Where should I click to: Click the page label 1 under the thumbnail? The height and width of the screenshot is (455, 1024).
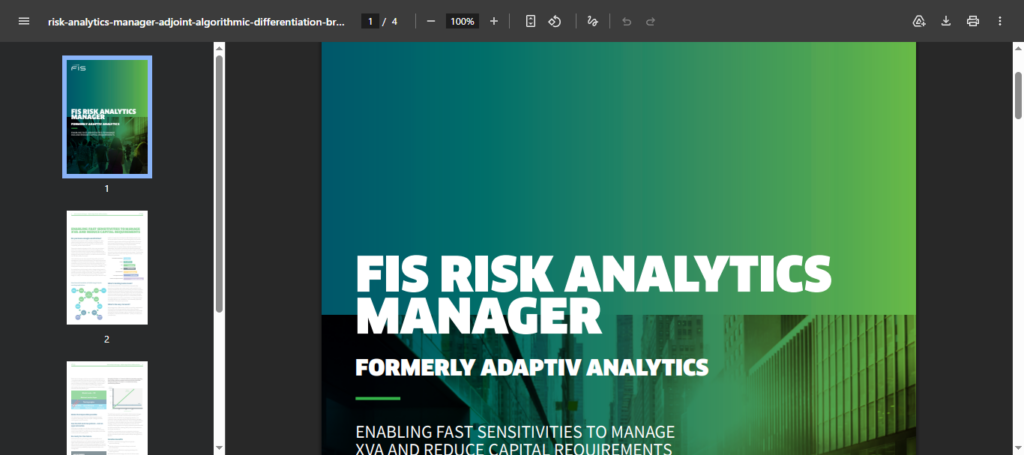(x=107, y=188)
